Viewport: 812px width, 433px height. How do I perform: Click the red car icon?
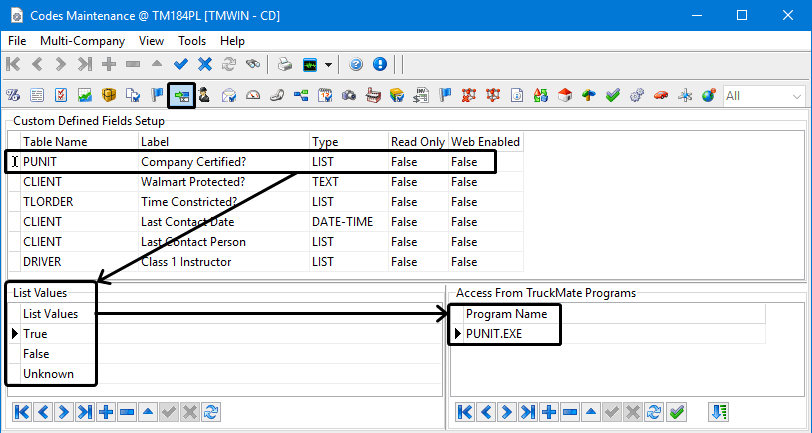[x=660, y=96]
